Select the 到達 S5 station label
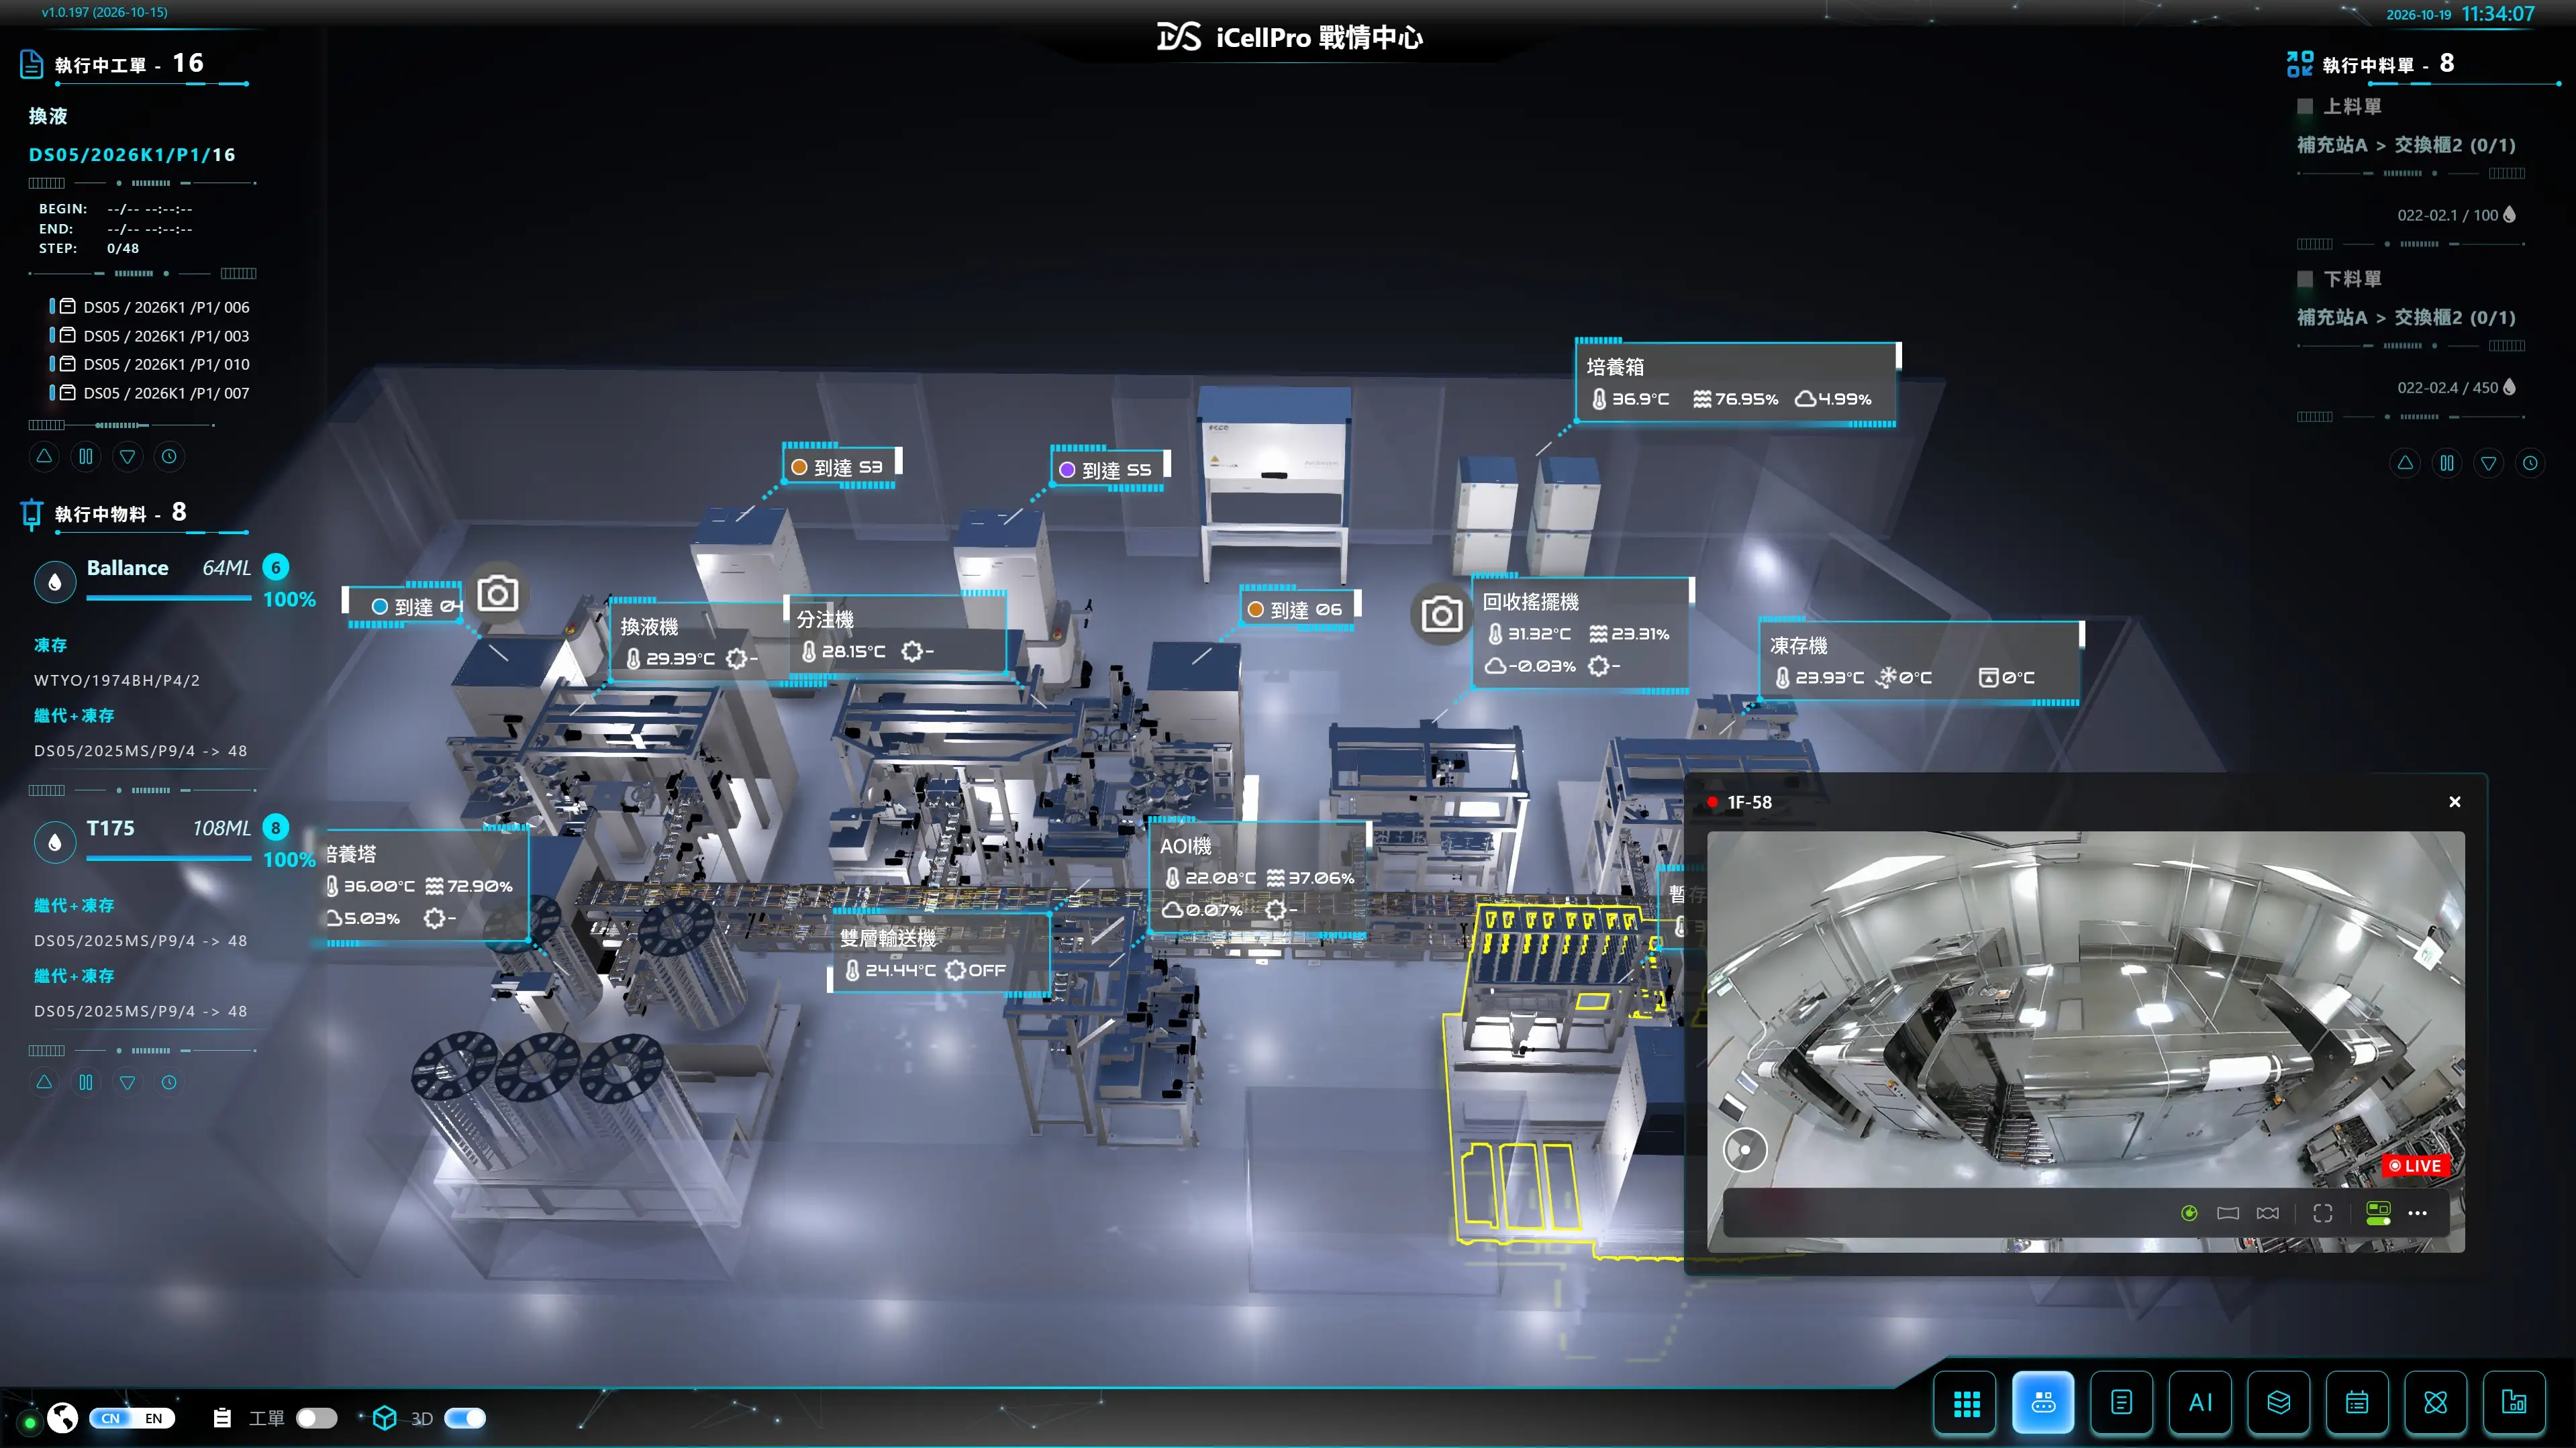2576x1448 pixels. click(x=1109, y=469)
